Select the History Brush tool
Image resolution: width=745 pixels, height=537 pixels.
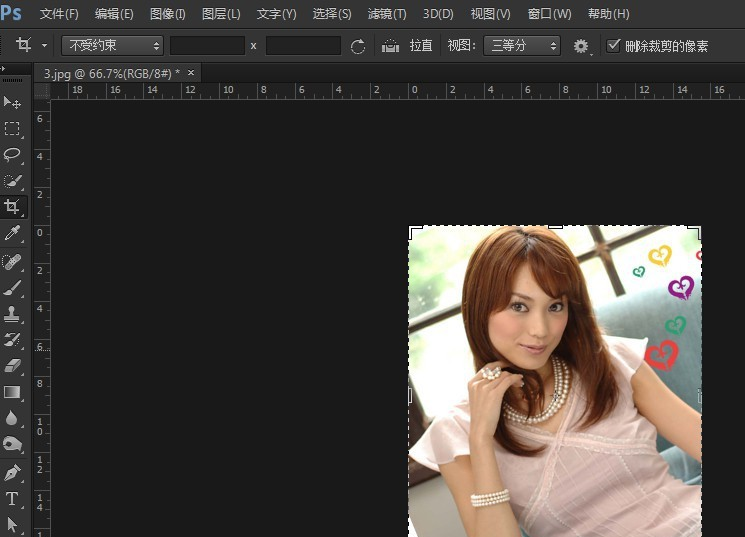12,339
